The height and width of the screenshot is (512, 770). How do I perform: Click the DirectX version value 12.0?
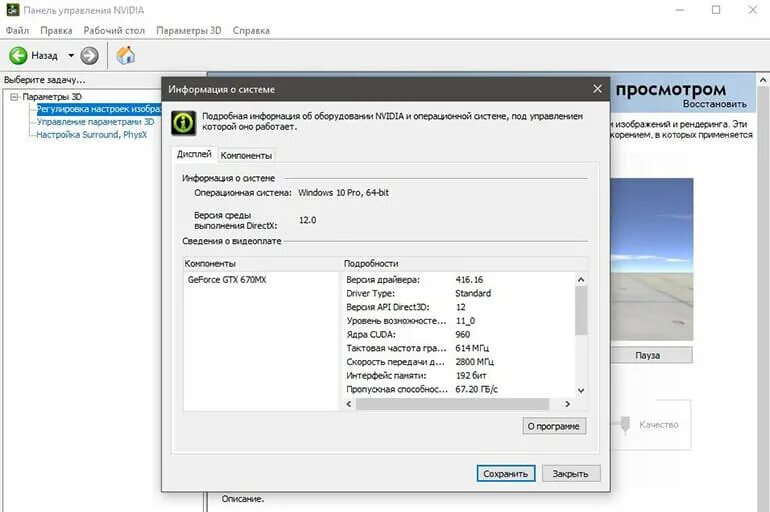[308, 220]
